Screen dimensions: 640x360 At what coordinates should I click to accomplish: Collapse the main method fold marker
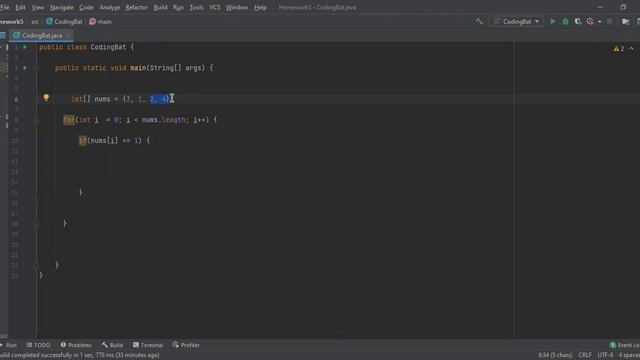pos(37,68)
